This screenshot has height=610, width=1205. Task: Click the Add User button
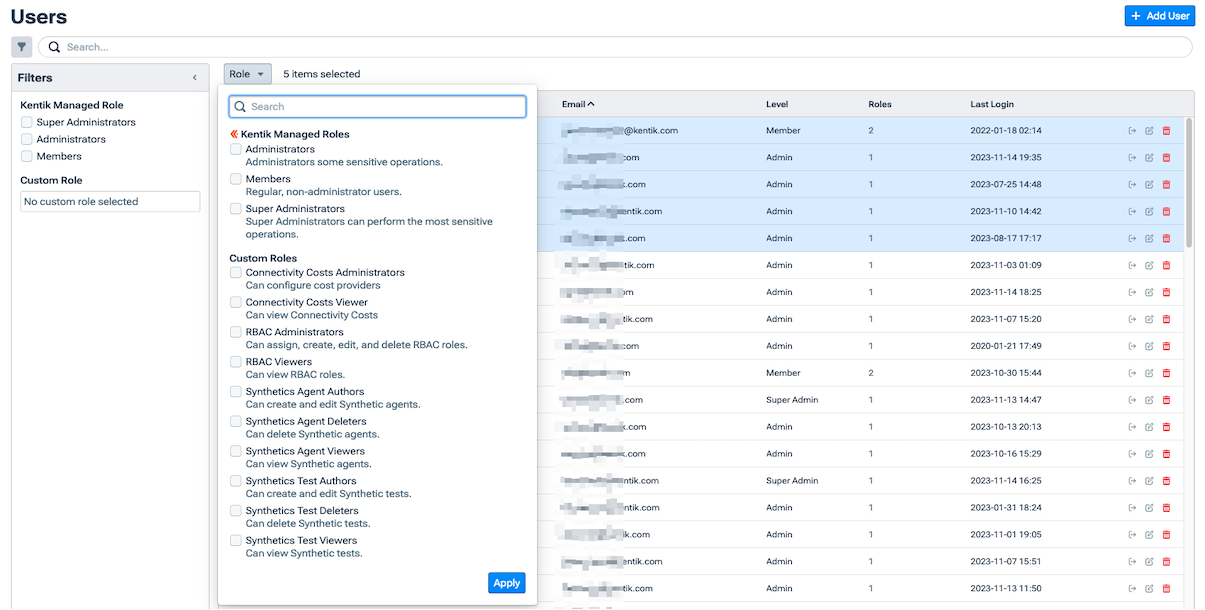pos(1160,16)
